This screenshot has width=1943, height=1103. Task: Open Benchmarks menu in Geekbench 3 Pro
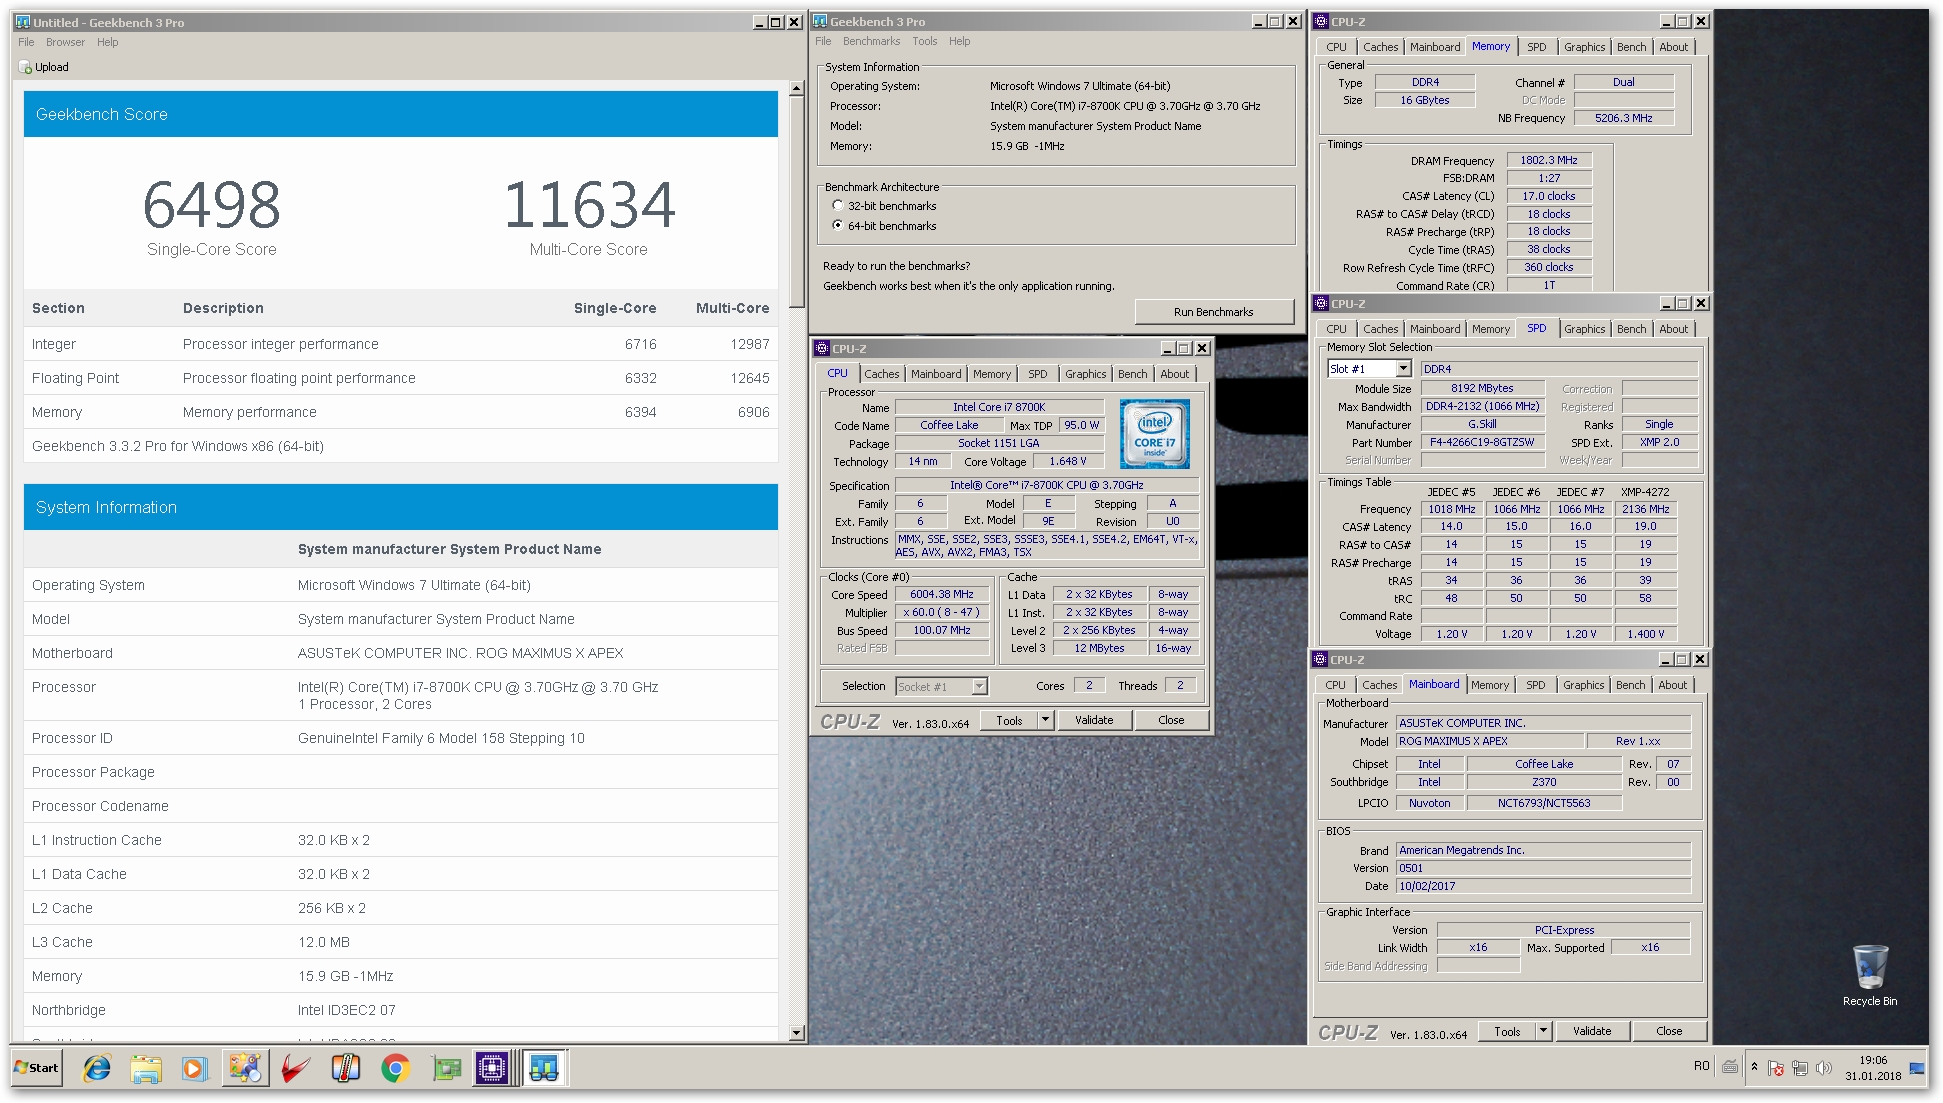[x=871, y=41]
